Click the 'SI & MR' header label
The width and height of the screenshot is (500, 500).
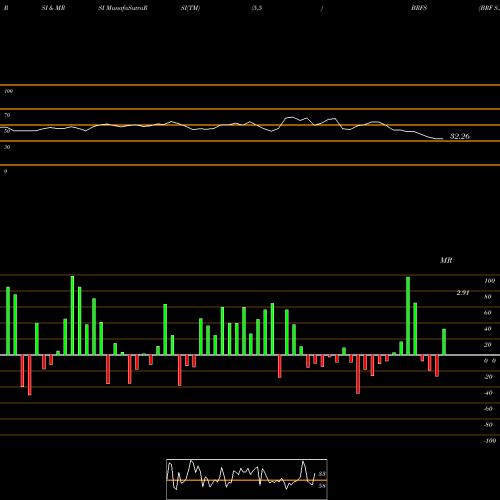point(53,8)
